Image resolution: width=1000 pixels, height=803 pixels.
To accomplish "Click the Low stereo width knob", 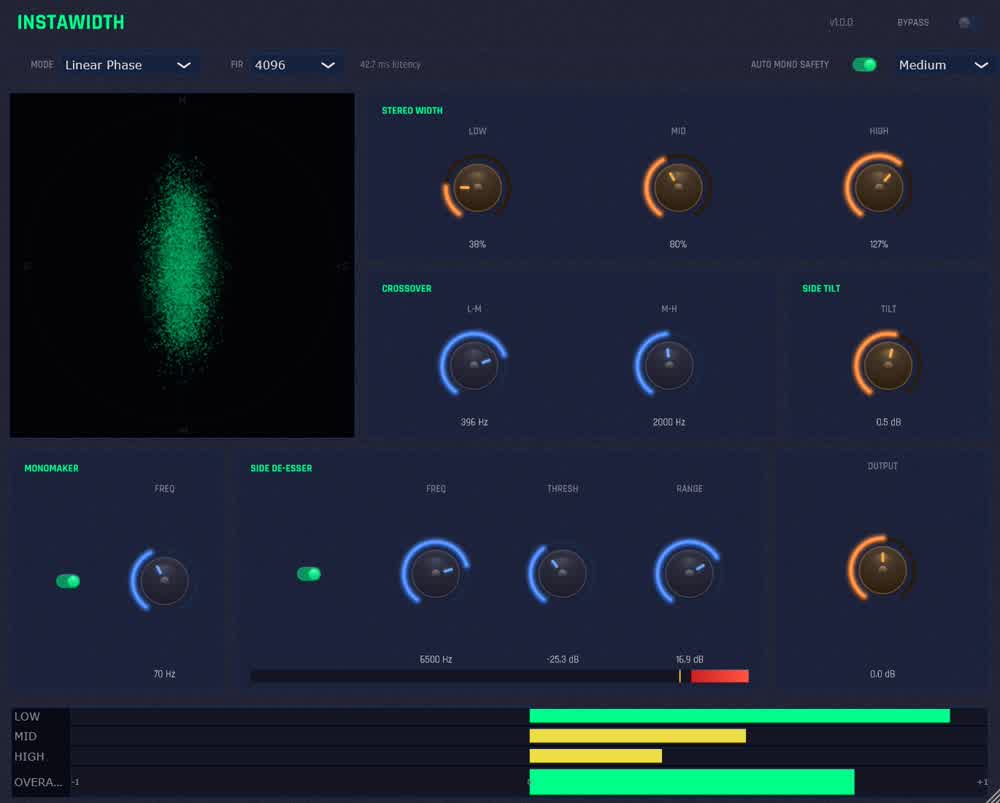I will (477, 188).
